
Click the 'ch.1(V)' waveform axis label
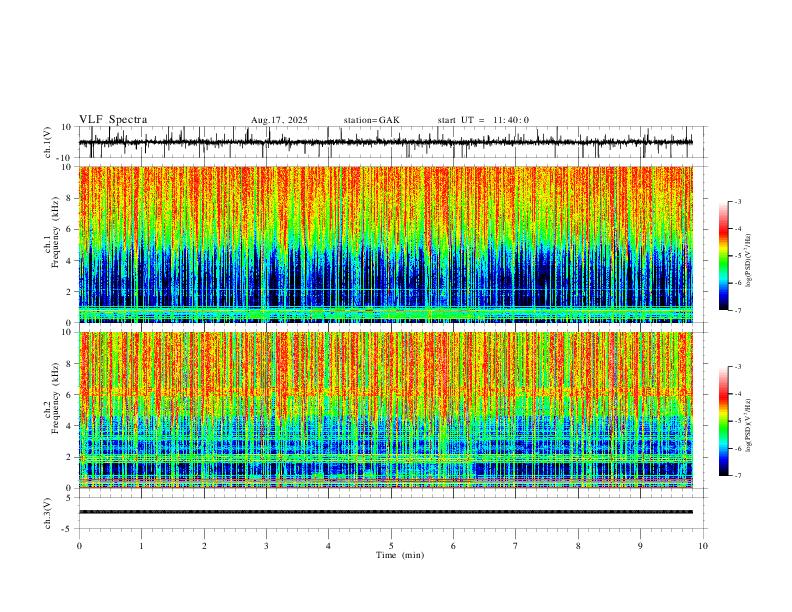(48, 142)
